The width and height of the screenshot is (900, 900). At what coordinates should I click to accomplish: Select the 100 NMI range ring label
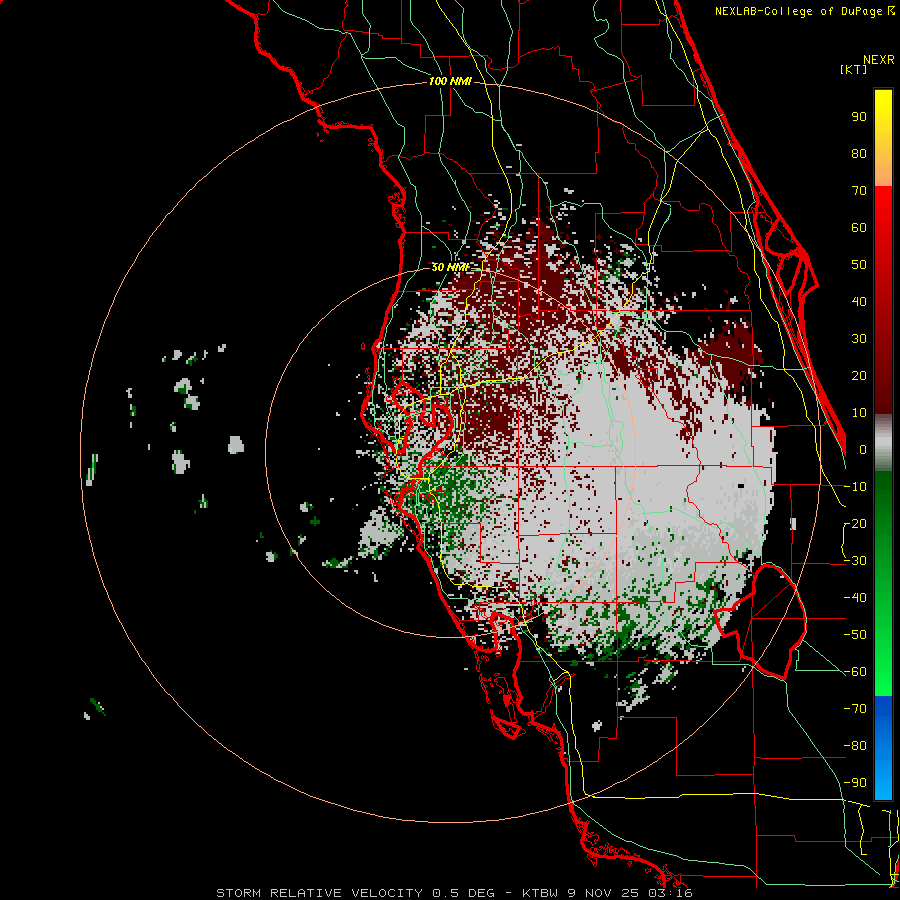coord(450,82)
